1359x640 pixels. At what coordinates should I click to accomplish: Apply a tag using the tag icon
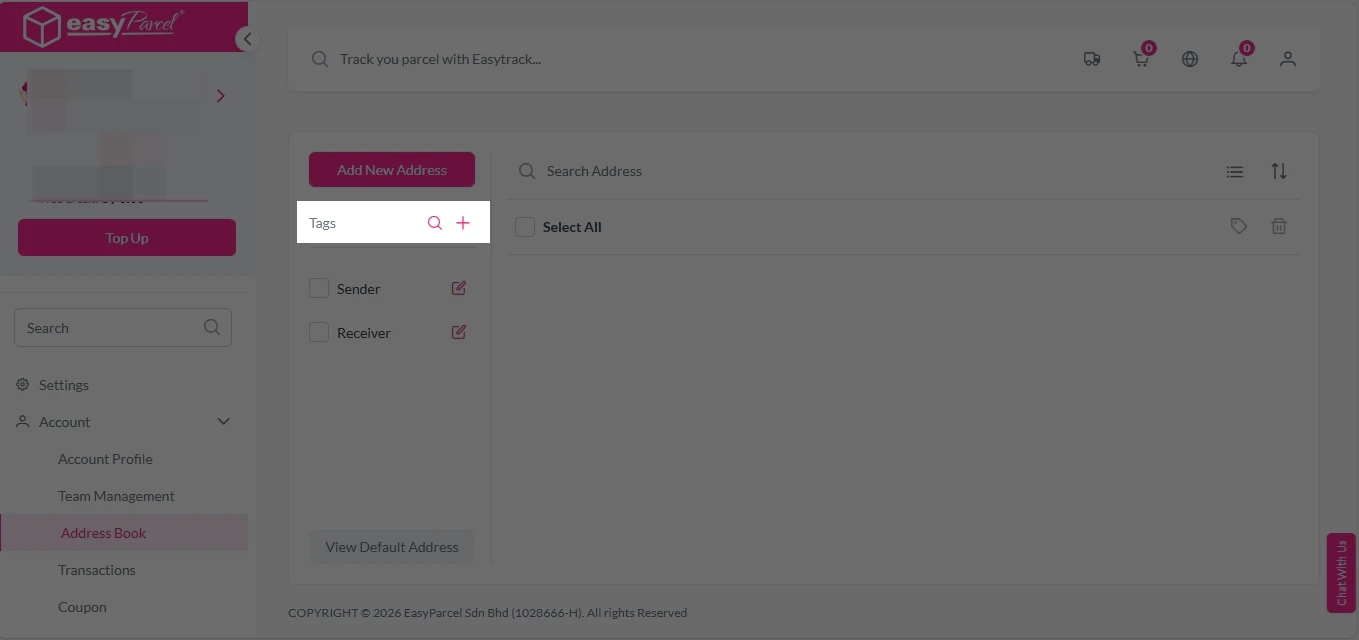pos(1238,225)
